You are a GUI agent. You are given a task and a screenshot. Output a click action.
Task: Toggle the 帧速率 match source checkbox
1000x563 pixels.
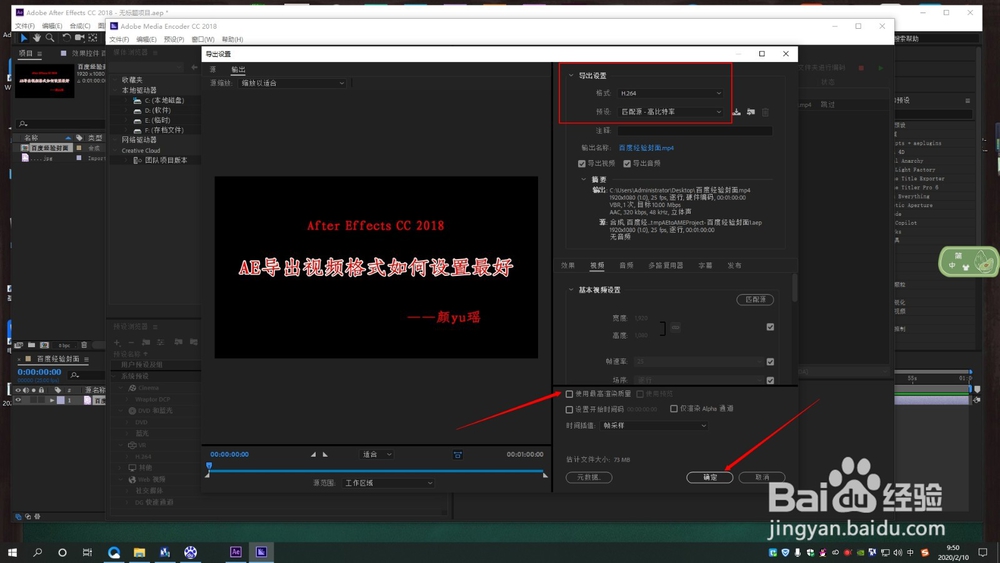(x=770, y=362)
